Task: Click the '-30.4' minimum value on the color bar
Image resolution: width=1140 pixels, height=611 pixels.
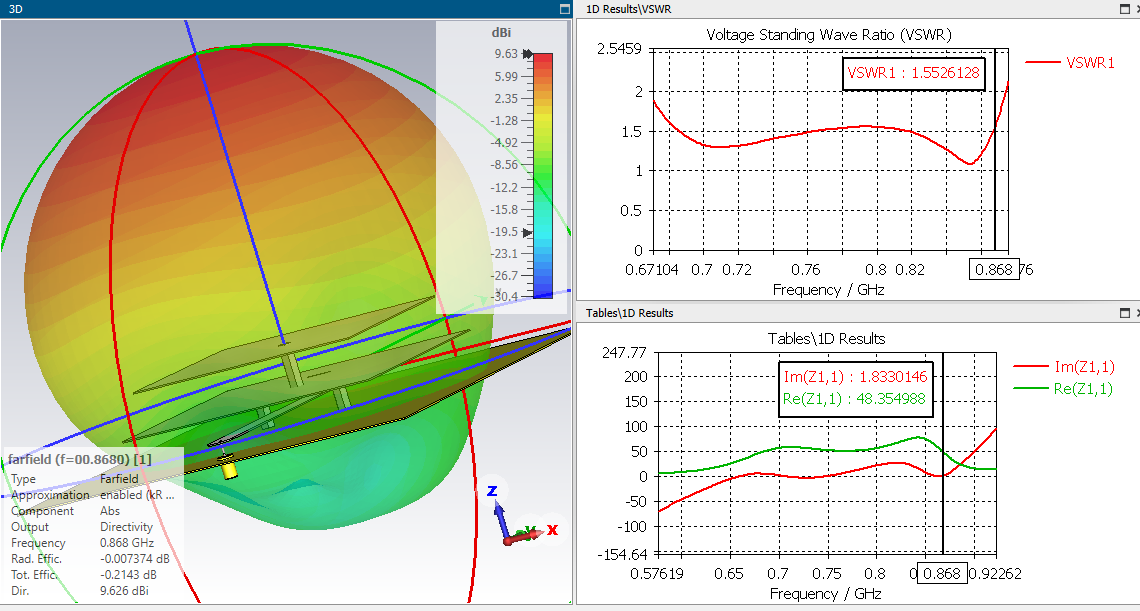Action: [504, 297]
